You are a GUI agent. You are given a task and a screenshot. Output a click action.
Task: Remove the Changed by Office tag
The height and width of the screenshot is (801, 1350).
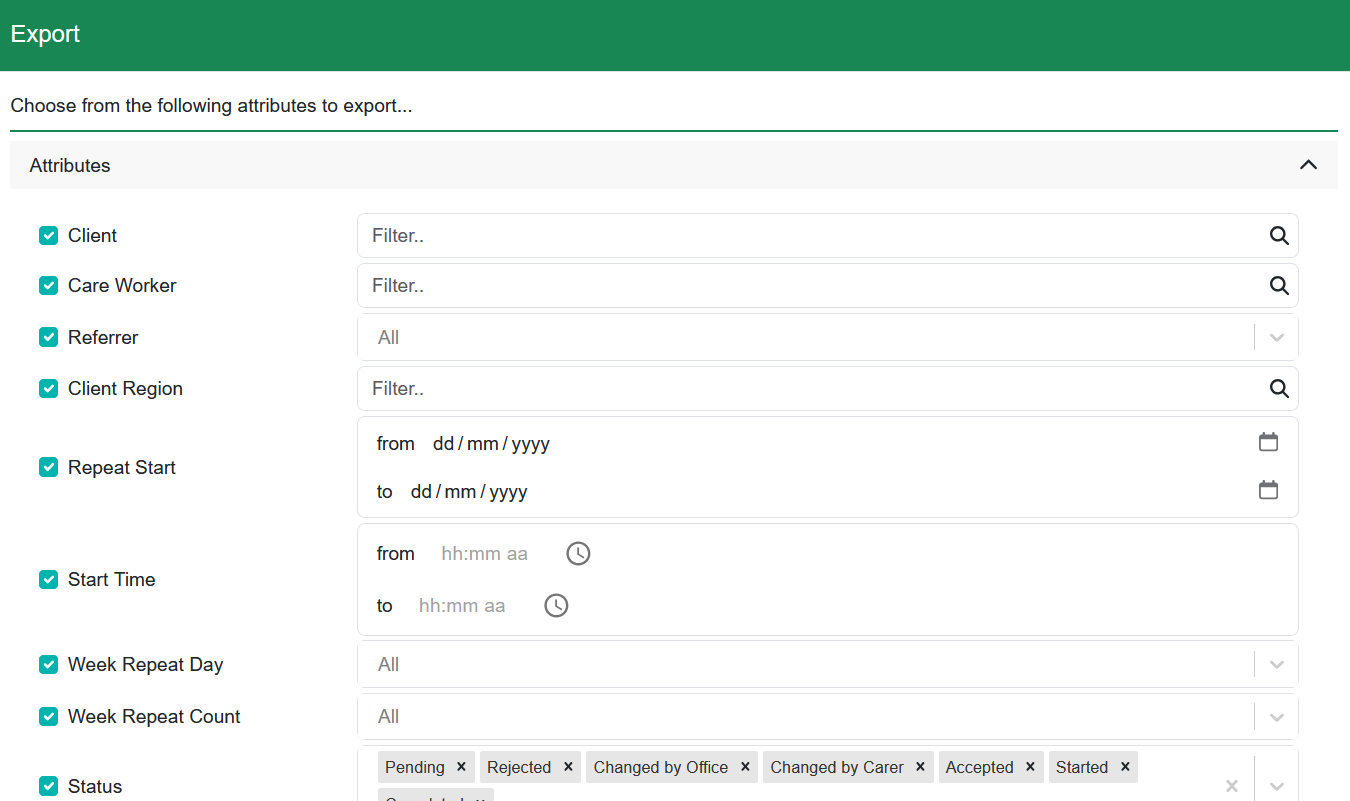pos(745,767)
